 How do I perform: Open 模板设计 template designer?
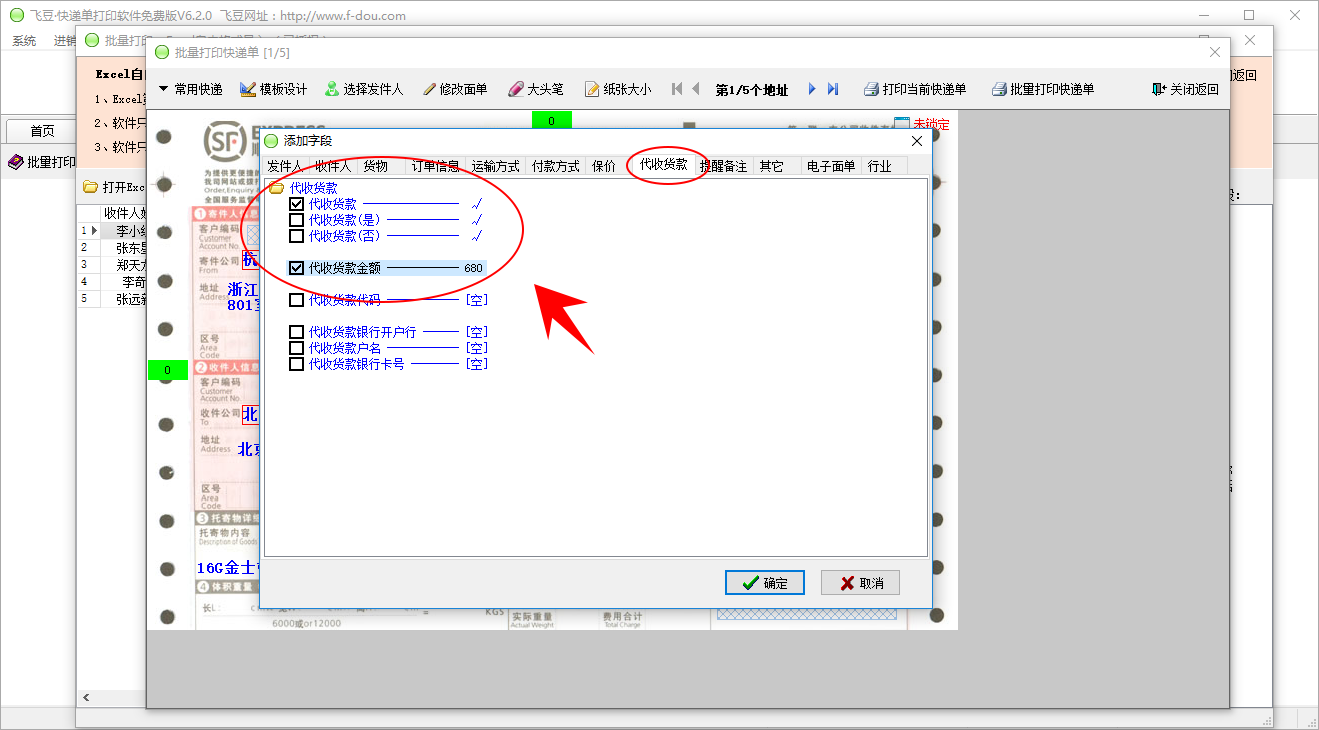(x=274, y=89)
